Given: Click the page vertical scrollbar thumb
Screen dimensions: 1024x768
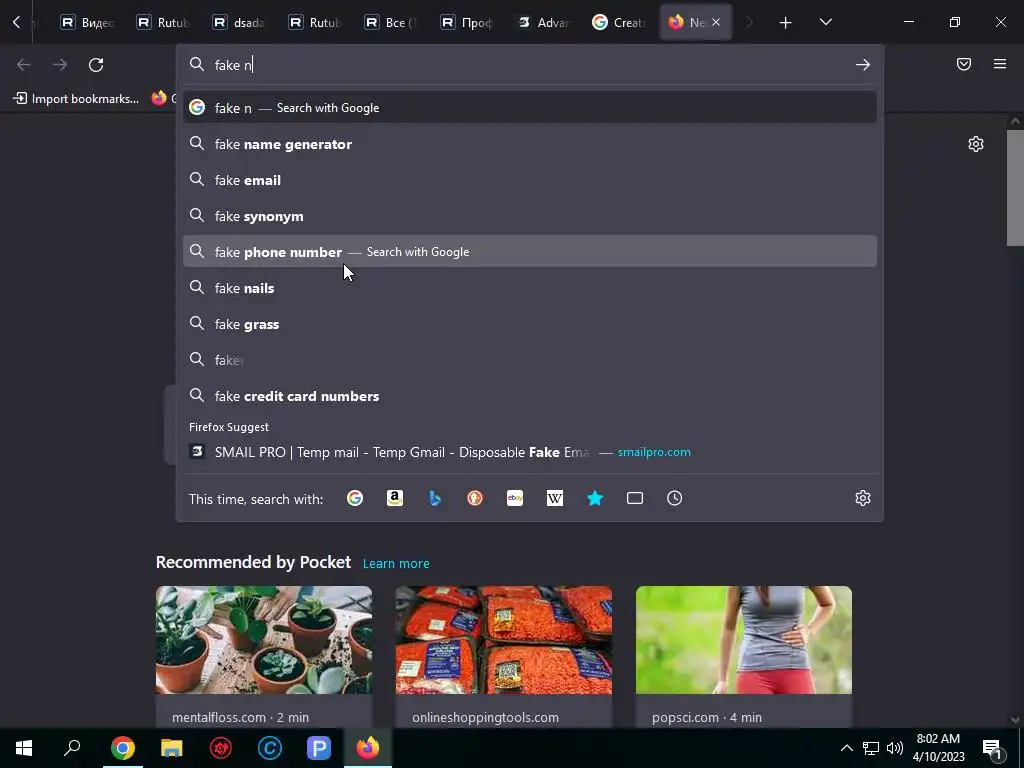Looking at the screenshot, I should coord(1015,188).
